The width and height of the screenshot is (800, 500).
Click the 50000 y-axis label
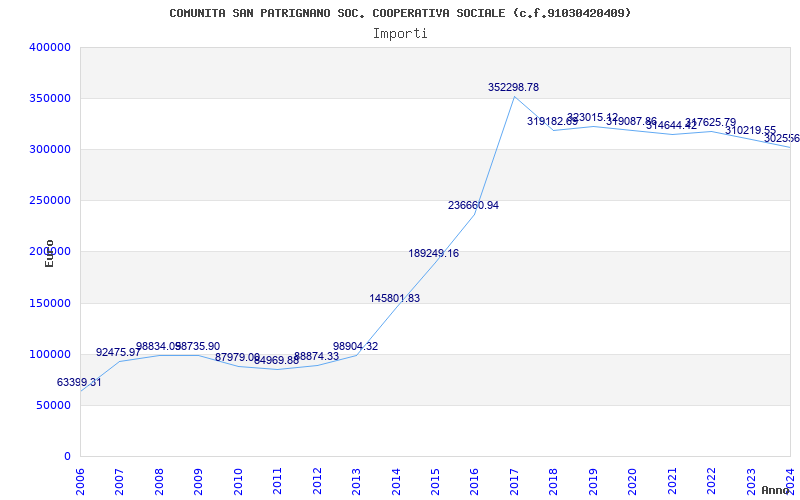54,406
